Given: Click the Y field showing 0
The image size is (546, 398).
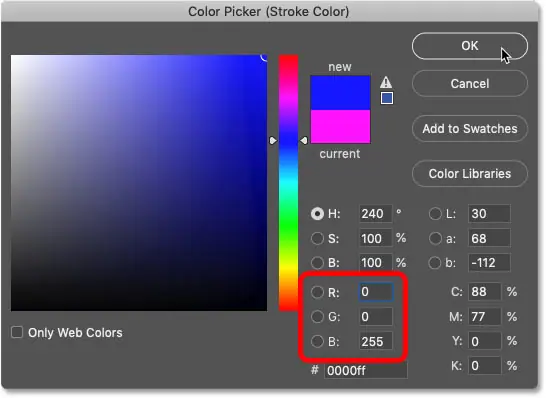Looking at the screenshot, I should pyautogui.click(x=484, y=341).
